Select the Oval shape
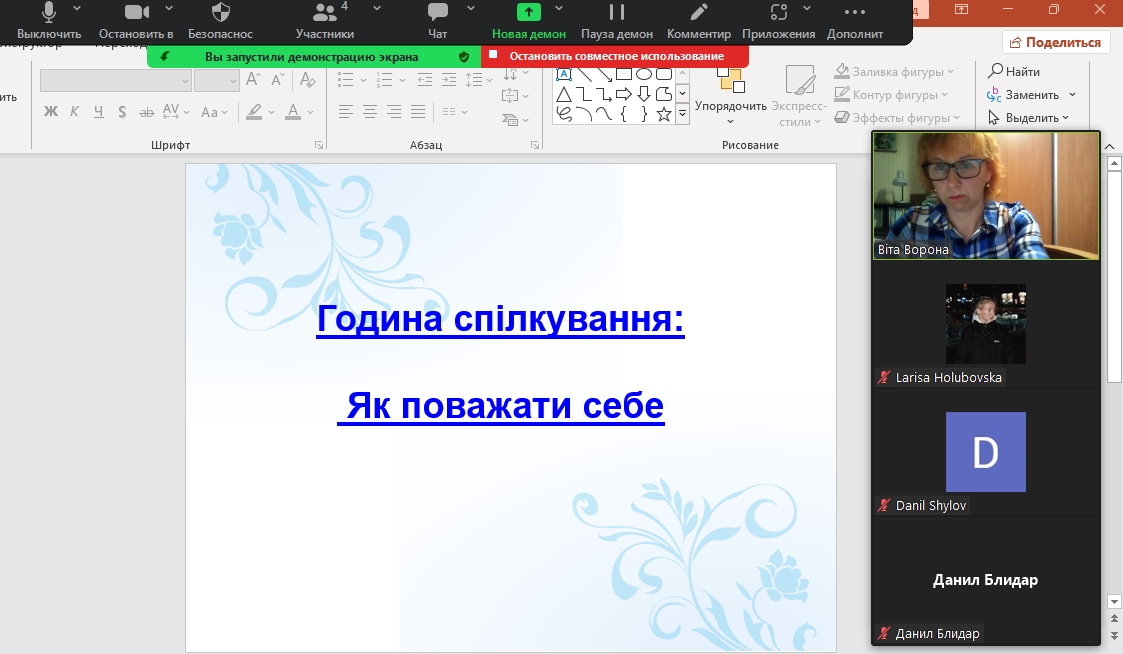This screenshot has height=654, width=1123. (x=644, y=74)
